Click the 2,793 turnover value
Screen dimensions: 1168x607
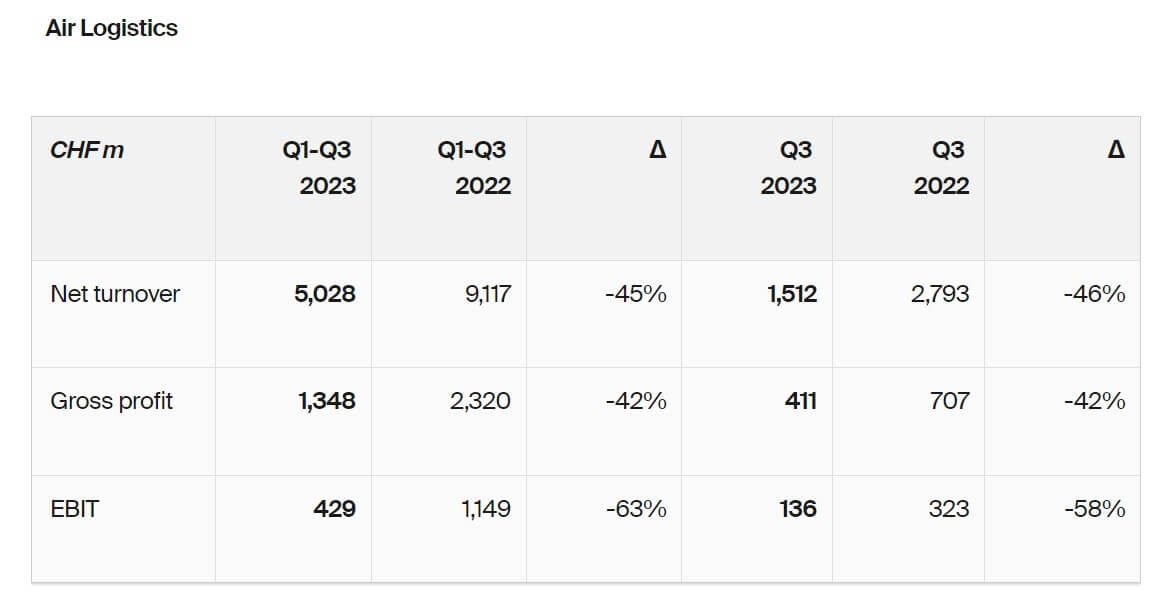coord(940,294)
